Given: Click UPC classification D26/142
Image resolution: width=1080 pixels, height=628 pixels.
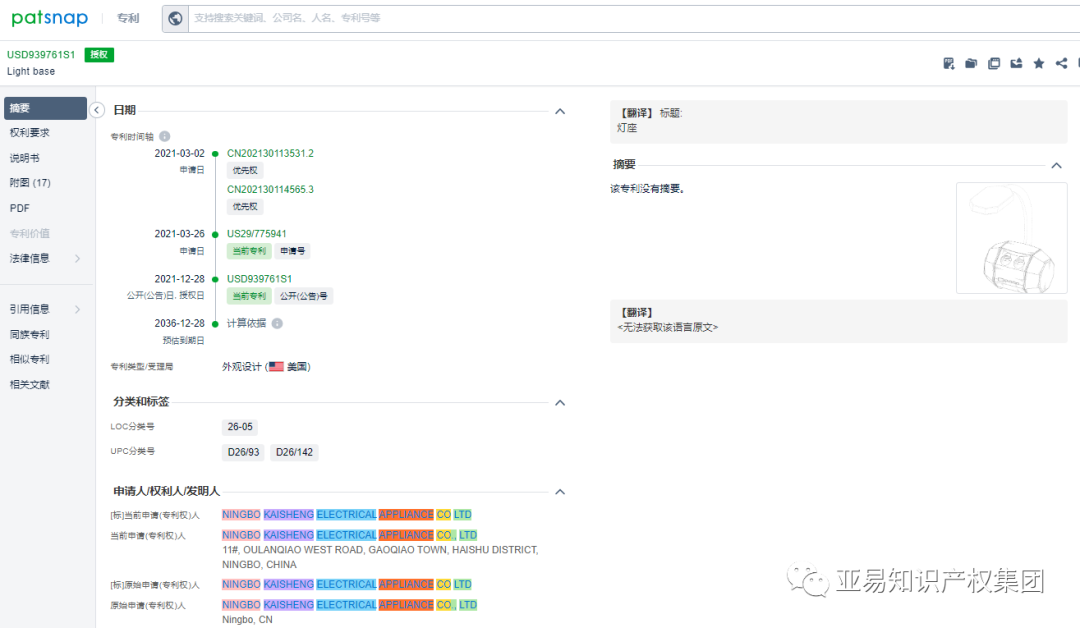Looking at the screenshot, I should pos(294,452).
